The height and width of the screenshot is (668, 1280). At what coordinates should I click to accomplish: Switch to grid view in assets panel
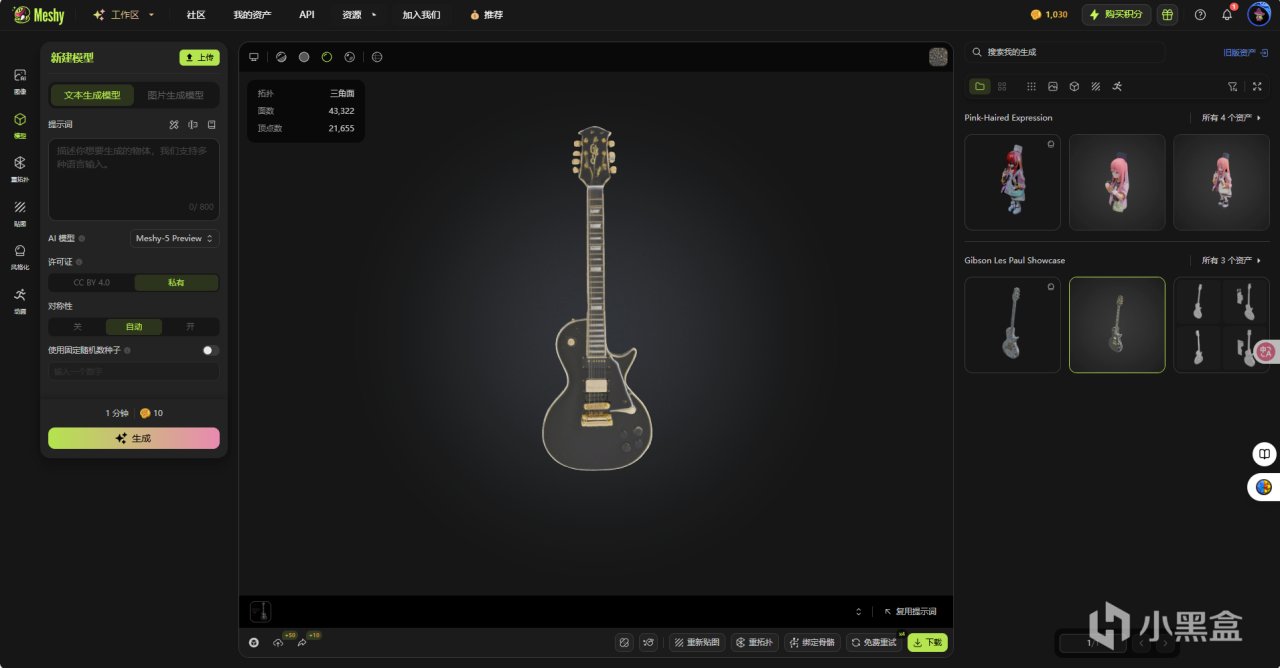(x=1002, y=87)
